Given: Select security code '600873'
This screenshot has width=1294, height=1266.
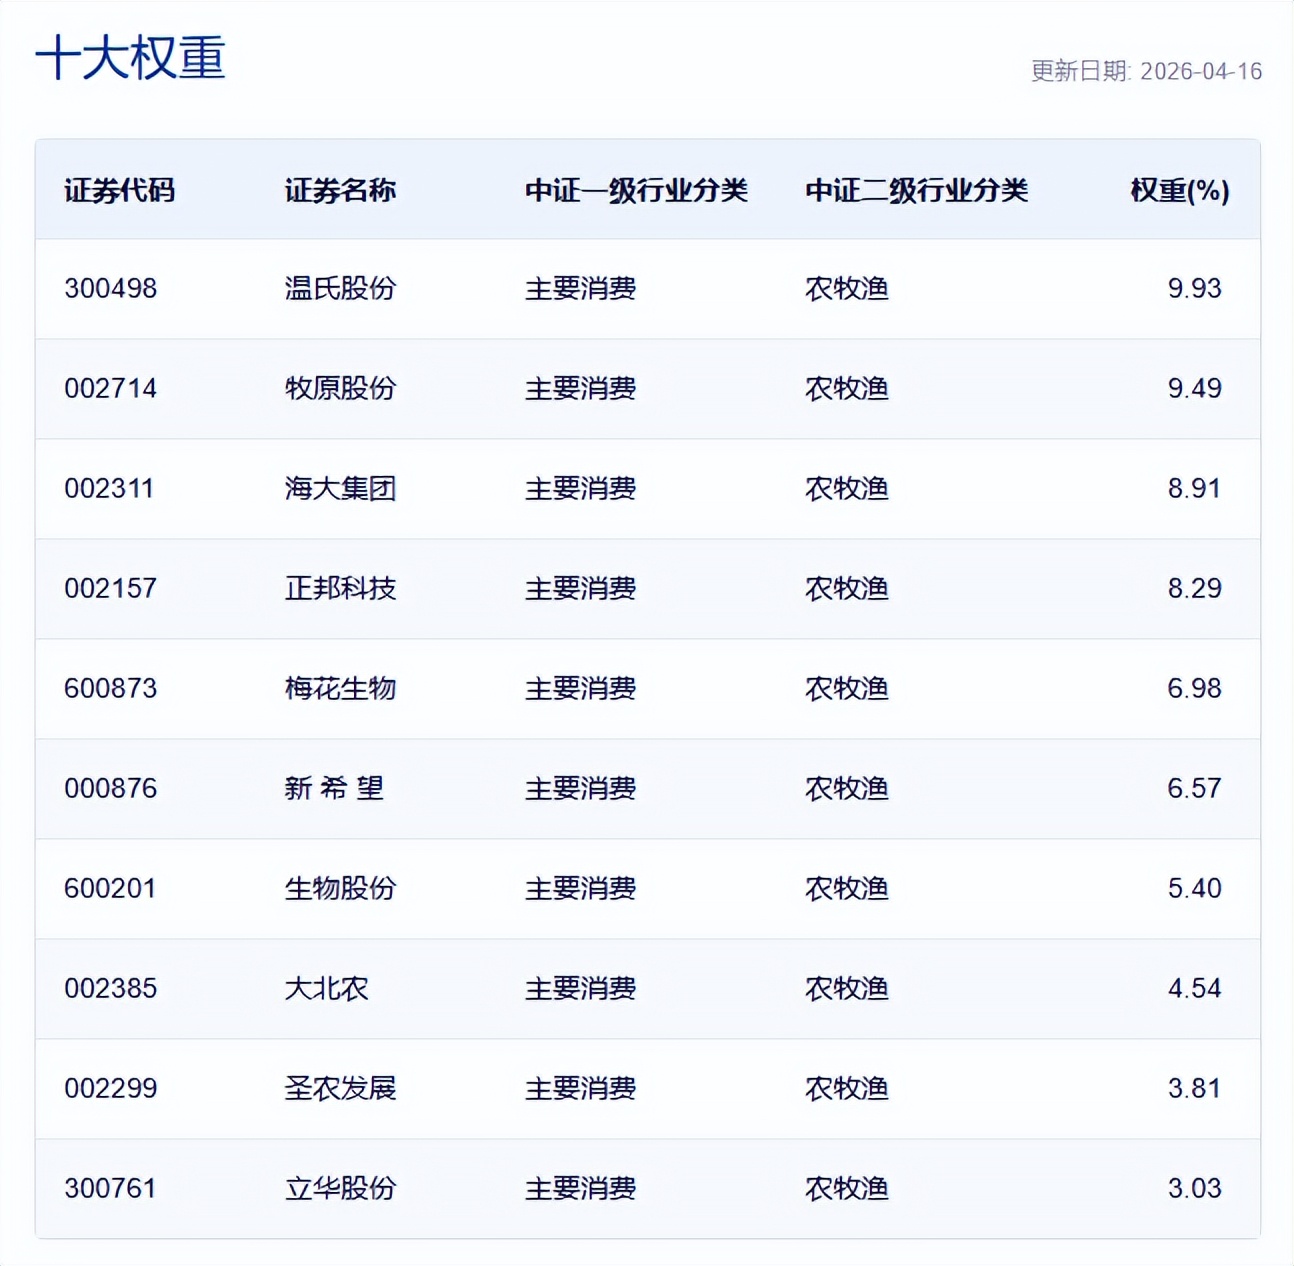Looking at the screenshot, I should point(111,688).
